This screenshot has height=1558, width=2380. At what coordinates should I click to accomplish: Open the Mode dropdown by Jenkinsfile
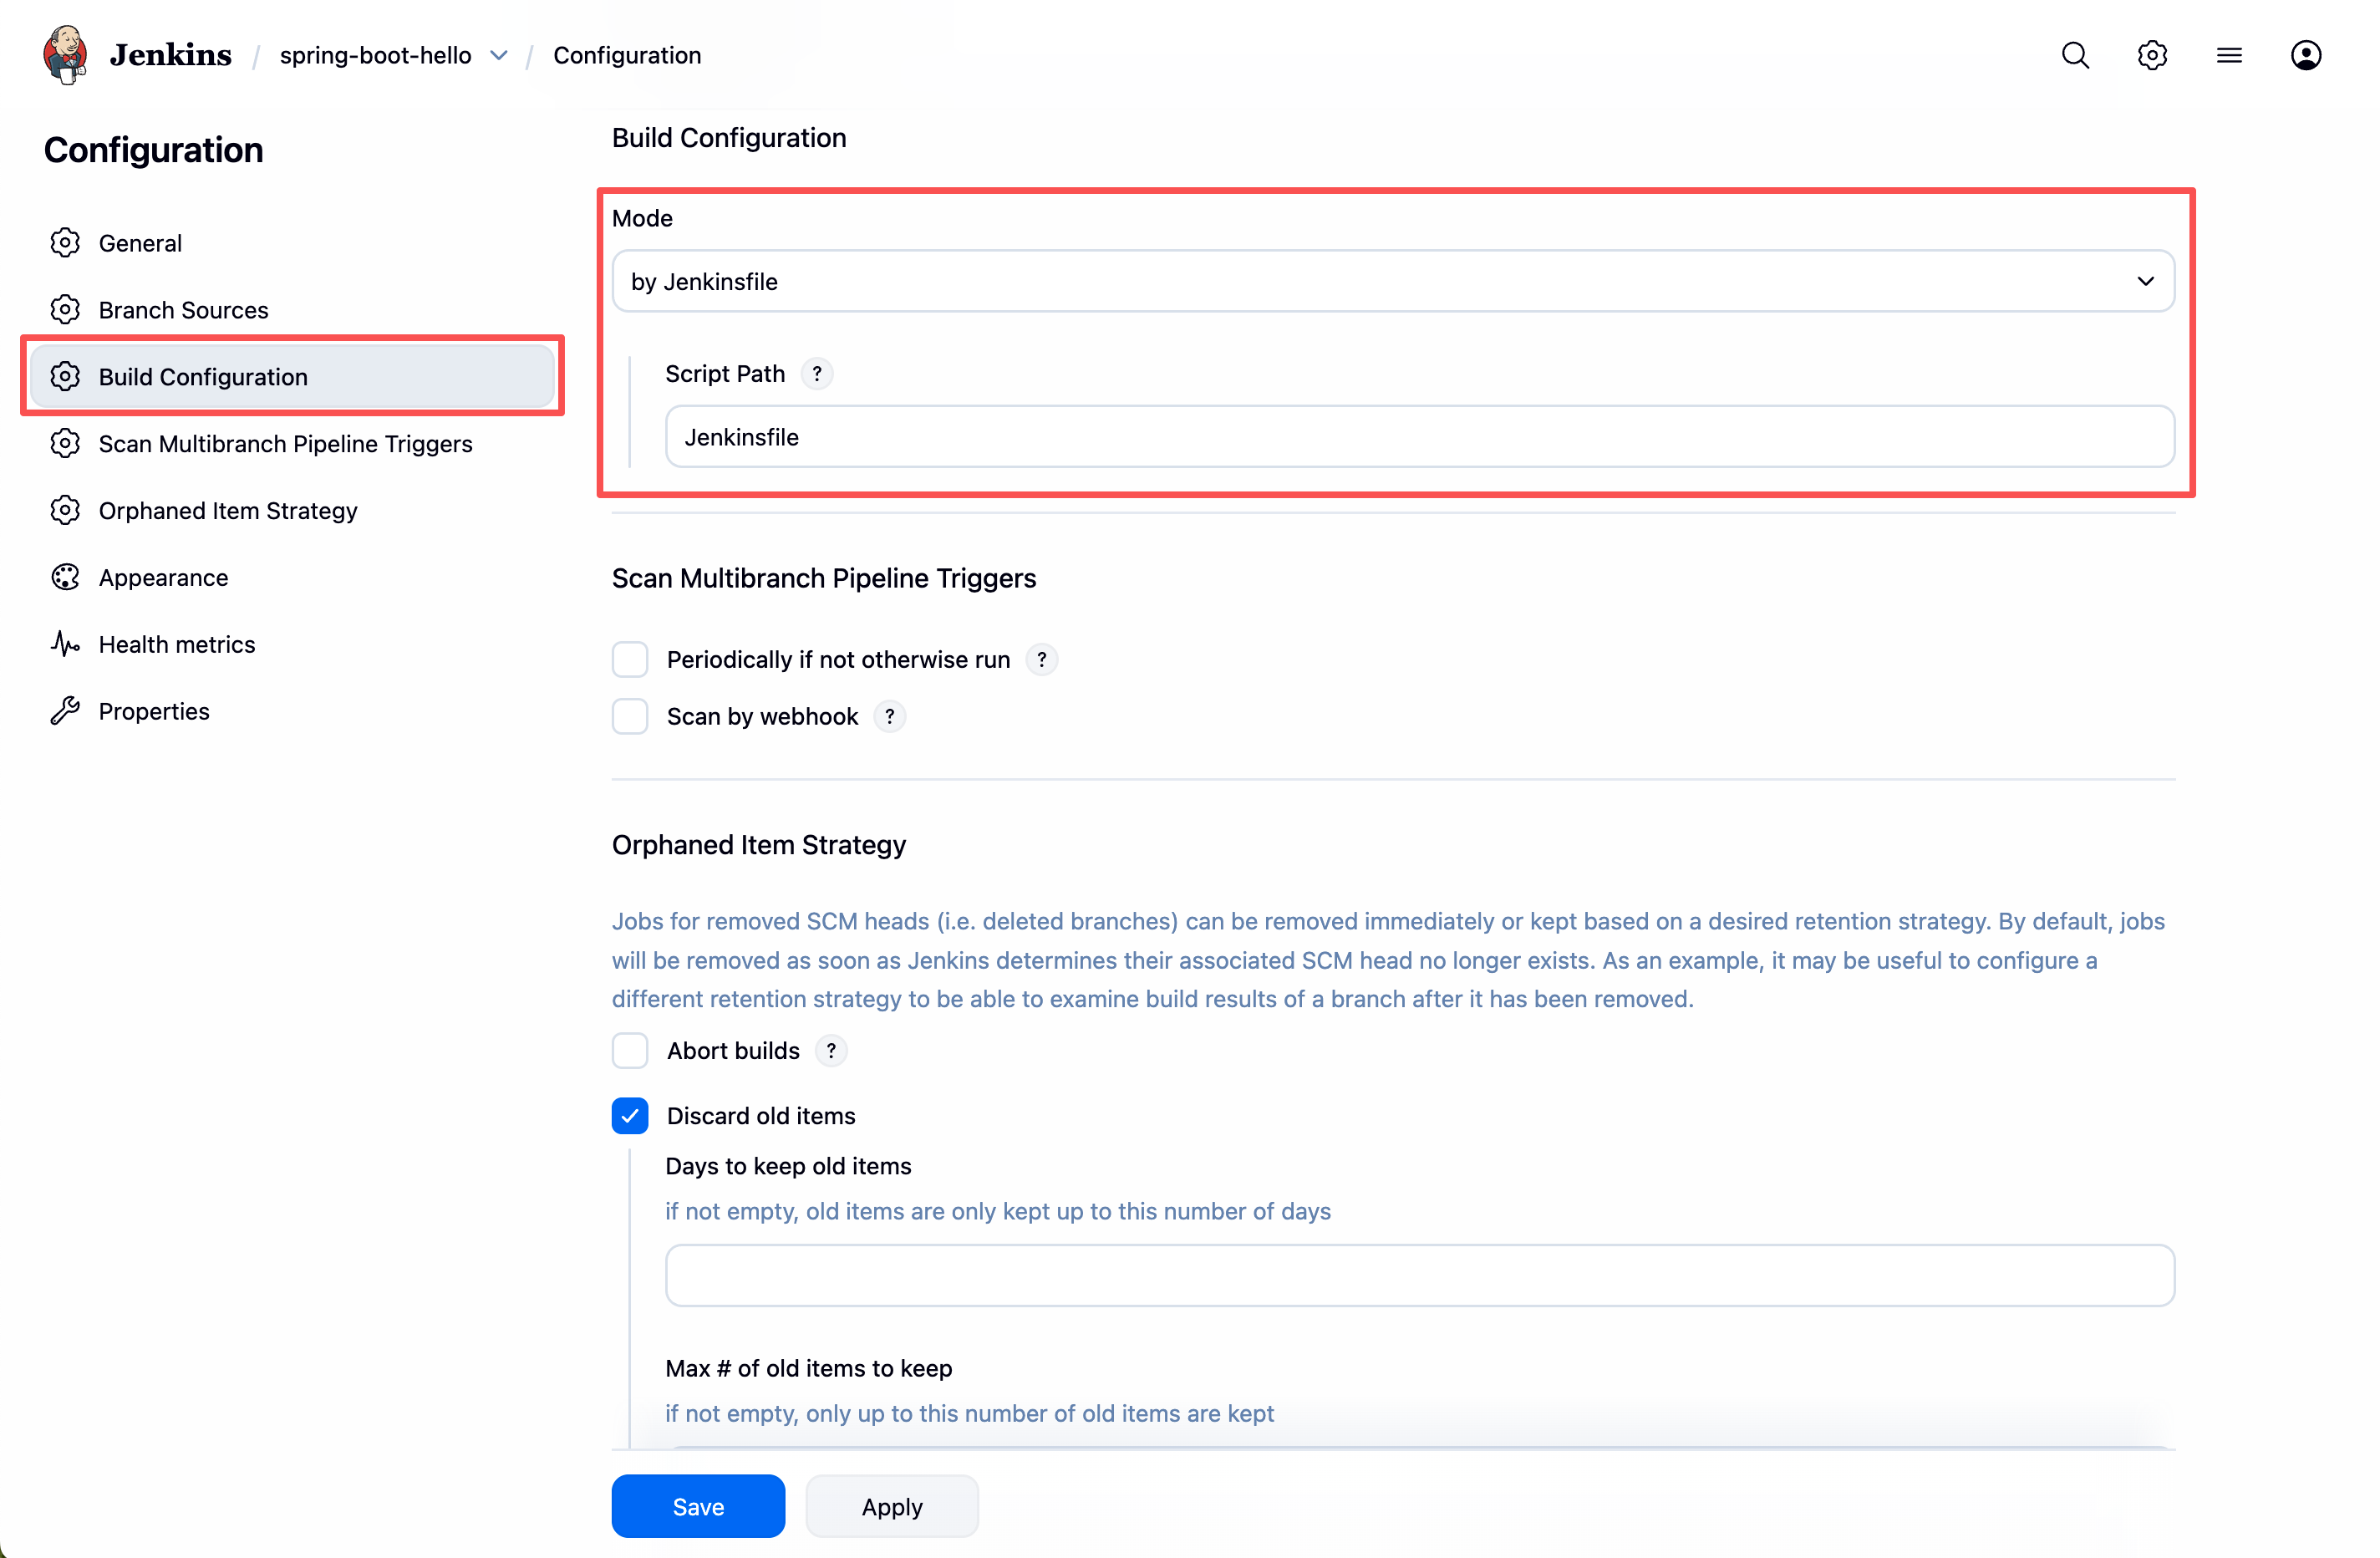(1393, 282)
